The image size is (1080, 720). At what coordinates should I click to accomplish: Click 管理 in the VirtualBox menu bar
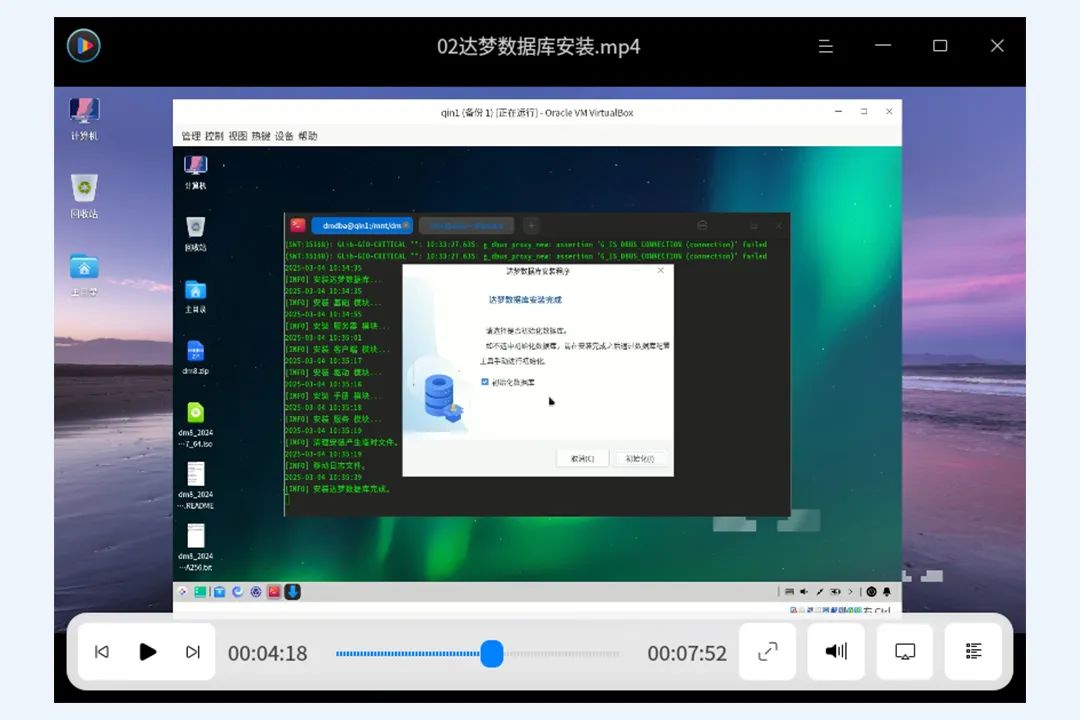point(191,136)
